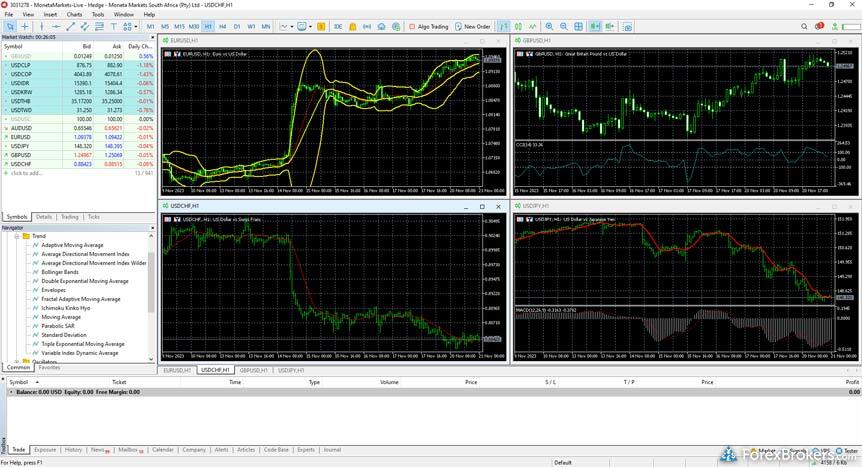Switch chart to H4 timeframe

tap(223, 26)
